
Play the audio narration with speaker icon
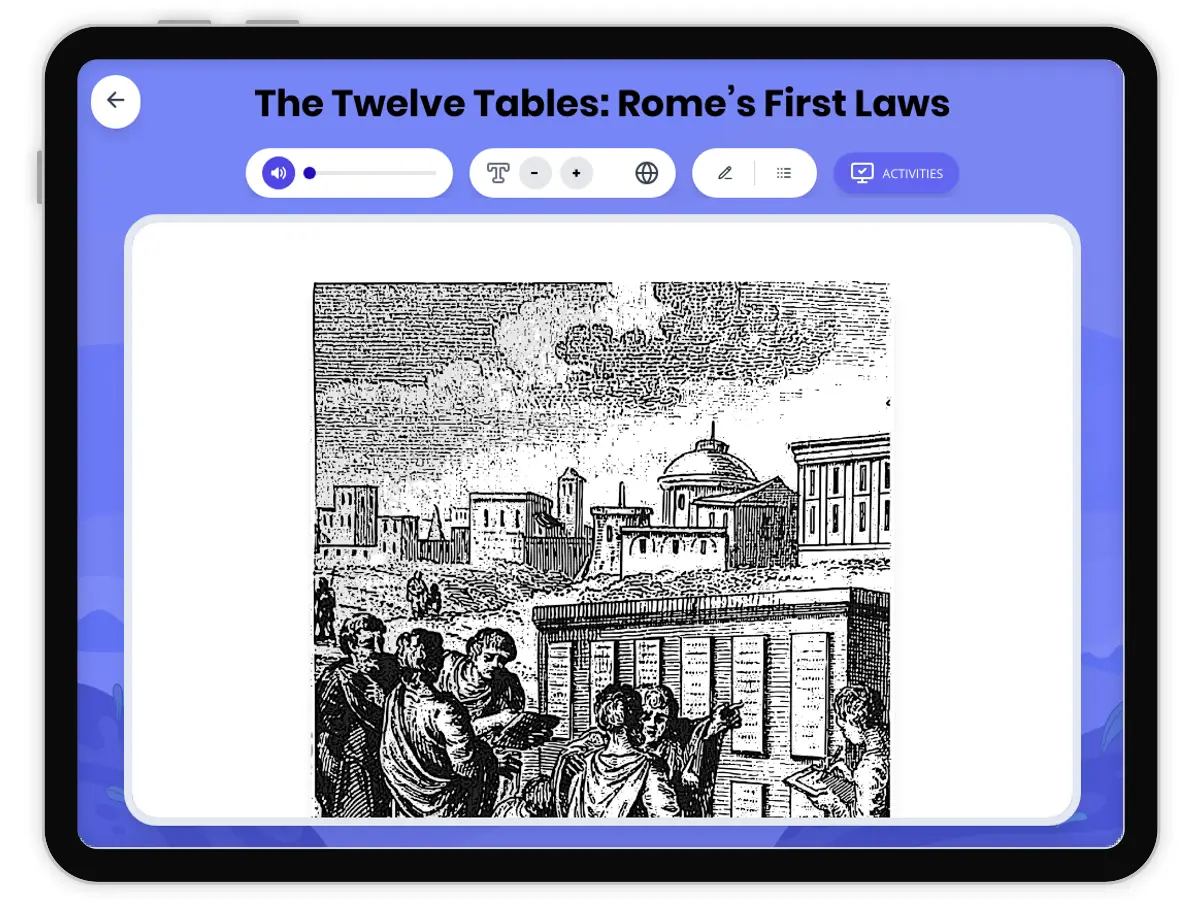coord(278,173)
